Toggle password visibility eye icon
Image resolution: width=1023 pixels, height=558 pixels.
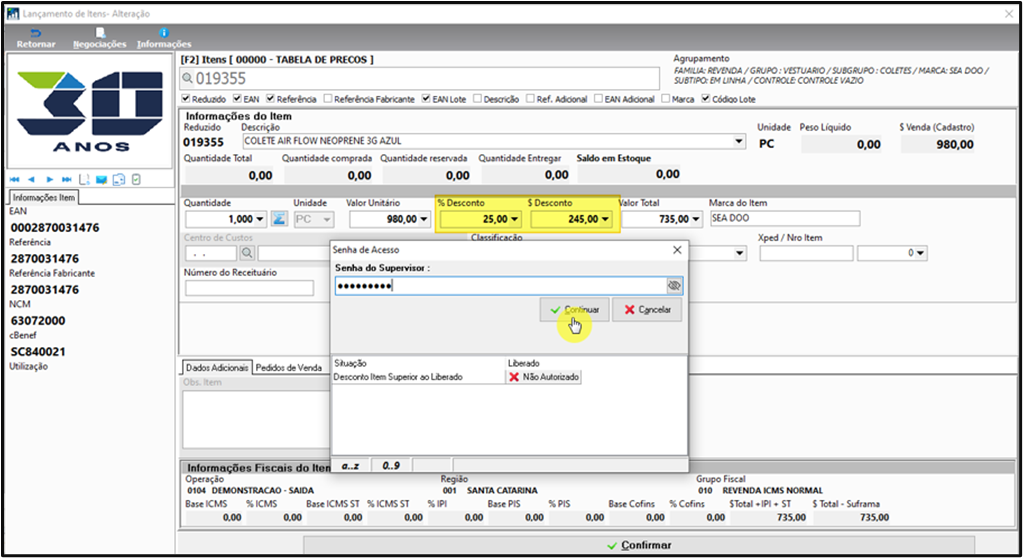point(674,286)
